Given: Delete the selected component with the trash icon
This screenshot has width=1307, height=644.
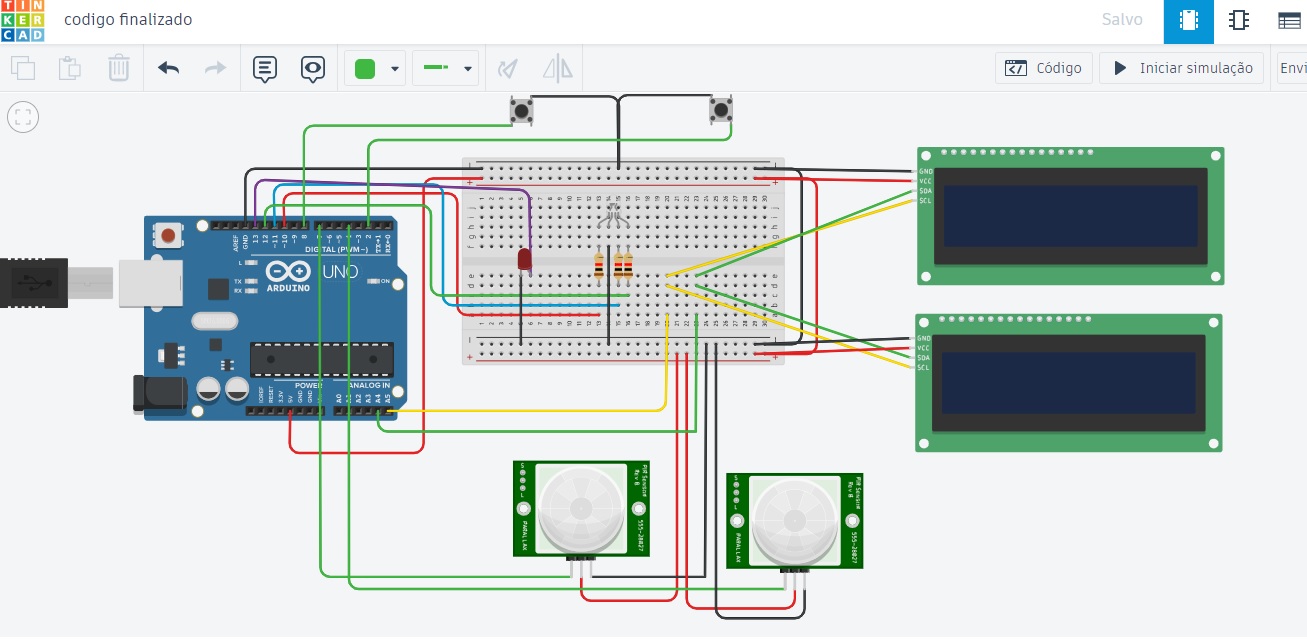Looking at the screenshot, I should [119, 68].
